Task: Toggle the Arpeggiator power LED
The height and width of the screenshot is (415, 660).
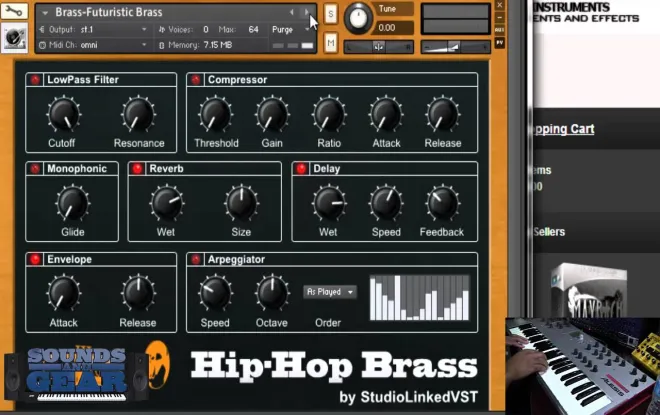Action: (x=196, y=259)
